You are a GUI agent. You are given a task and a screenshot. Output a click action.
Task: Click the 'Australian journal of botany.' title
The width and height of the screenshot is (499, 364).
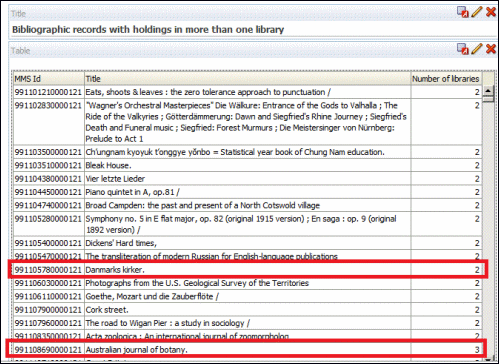click(x=248, y=350)
